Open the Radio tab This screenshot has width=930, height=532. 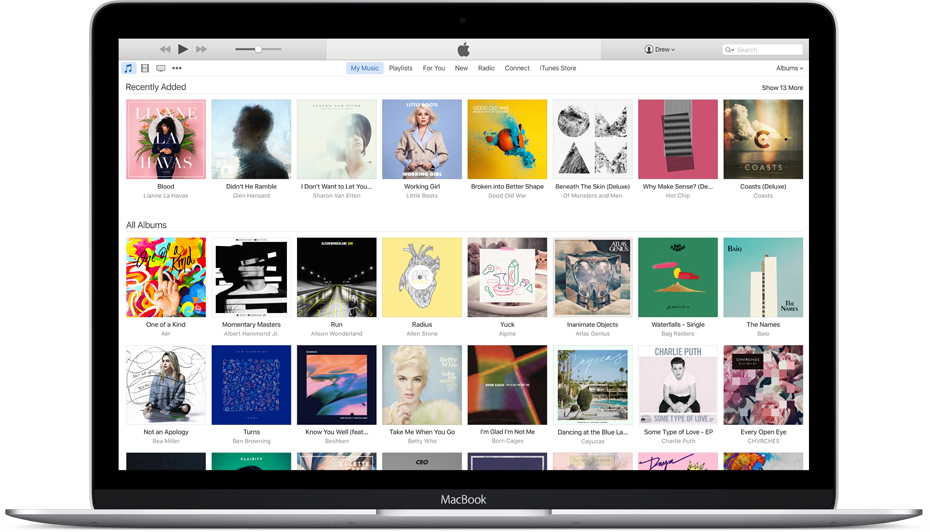(486, 68)
